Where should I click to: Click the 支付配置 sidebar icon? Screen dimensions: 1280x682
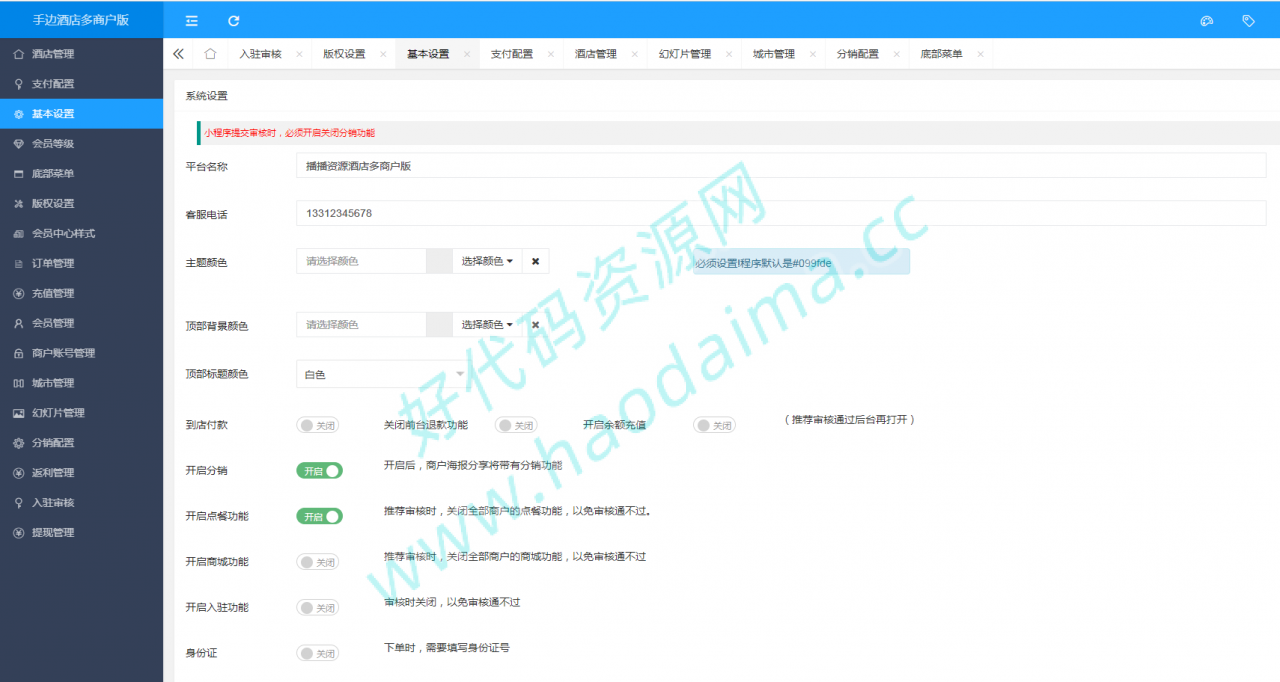click(19, 84)
